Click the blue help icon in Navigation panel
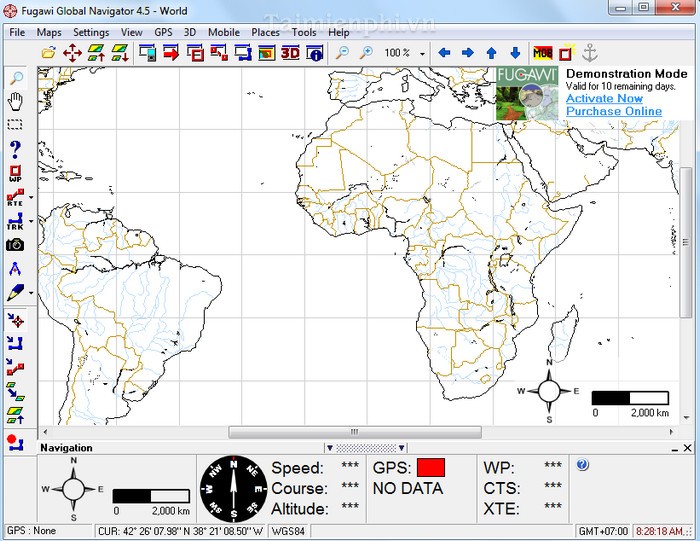The width and height of the screenshot is (700, 541). 582,465
